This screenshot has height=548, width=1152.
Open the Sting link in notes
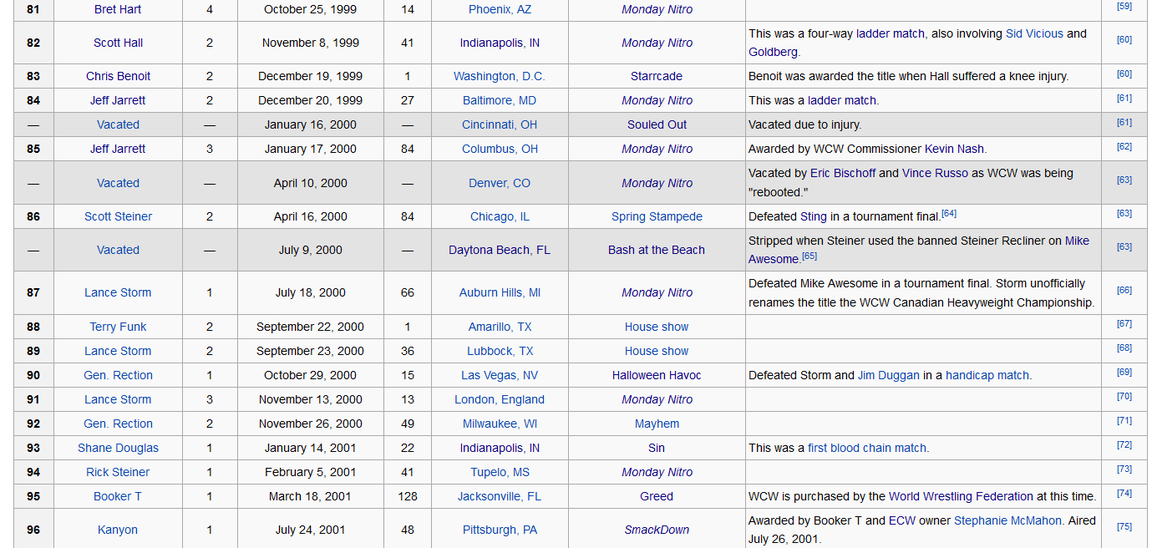(x=813, y=217)
